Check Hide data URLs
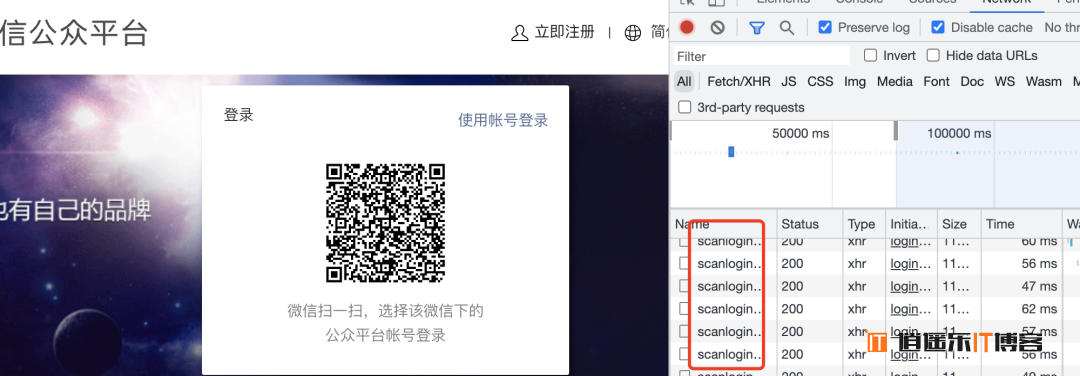This screenshot has height=376, width=1080. click(x=933, y=55)
